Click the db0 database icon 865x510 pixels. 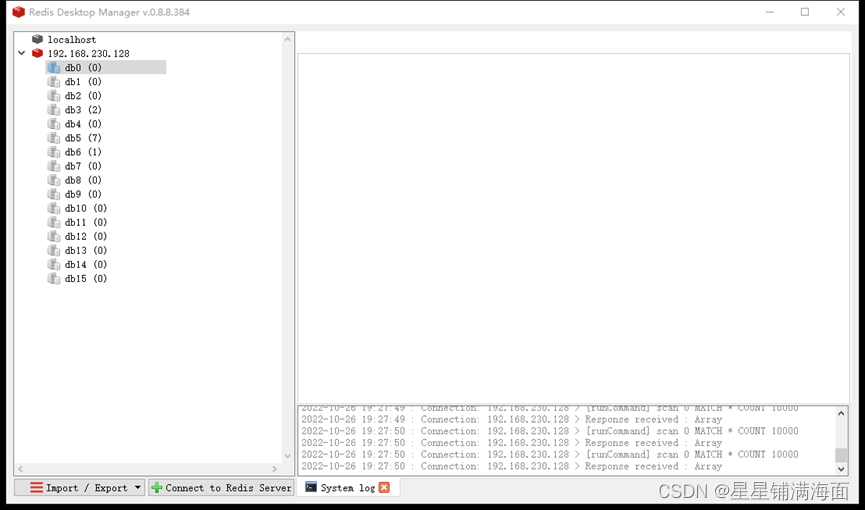click(54, 67)
